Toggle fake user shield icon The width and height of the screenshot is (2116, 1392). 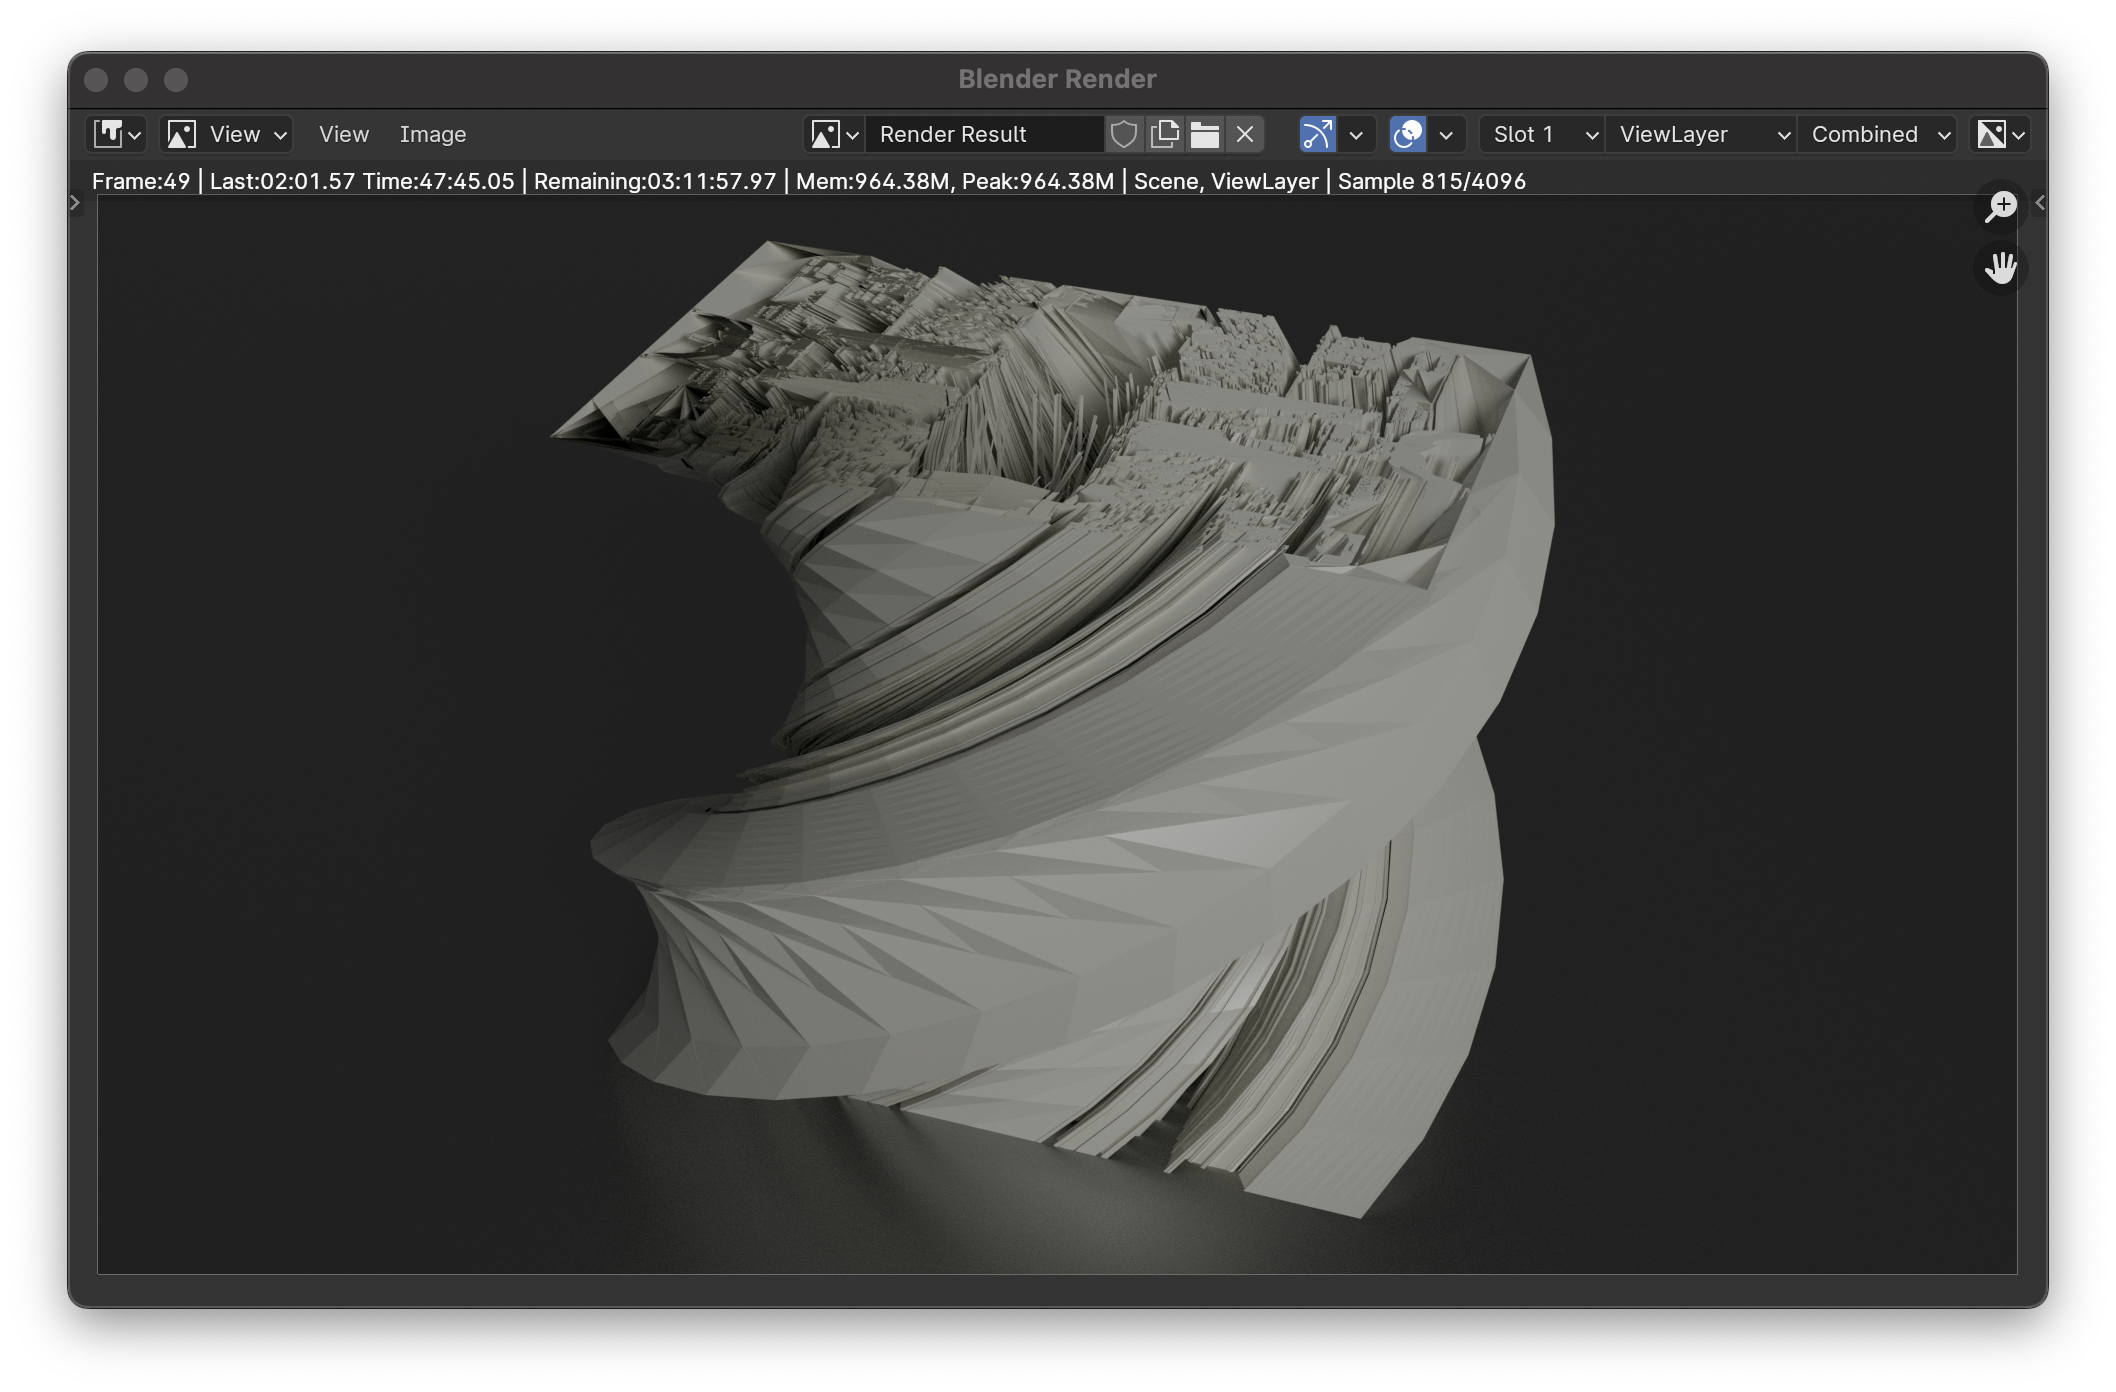coord(1124,134)
